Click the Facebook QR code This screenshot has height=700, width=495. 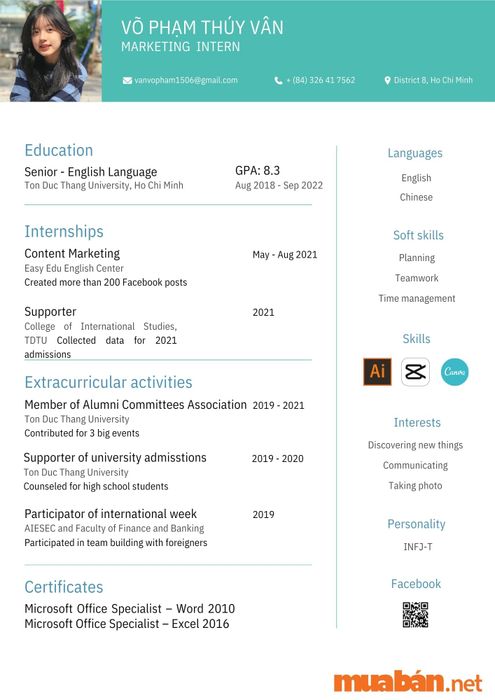coord(415,615)
